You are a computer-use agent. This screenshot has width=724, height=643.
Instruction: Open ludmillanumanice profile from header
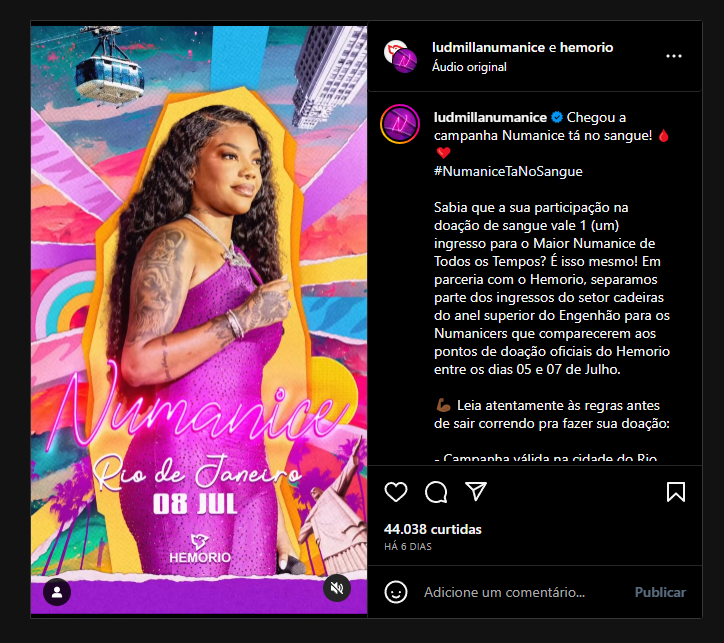488,48
